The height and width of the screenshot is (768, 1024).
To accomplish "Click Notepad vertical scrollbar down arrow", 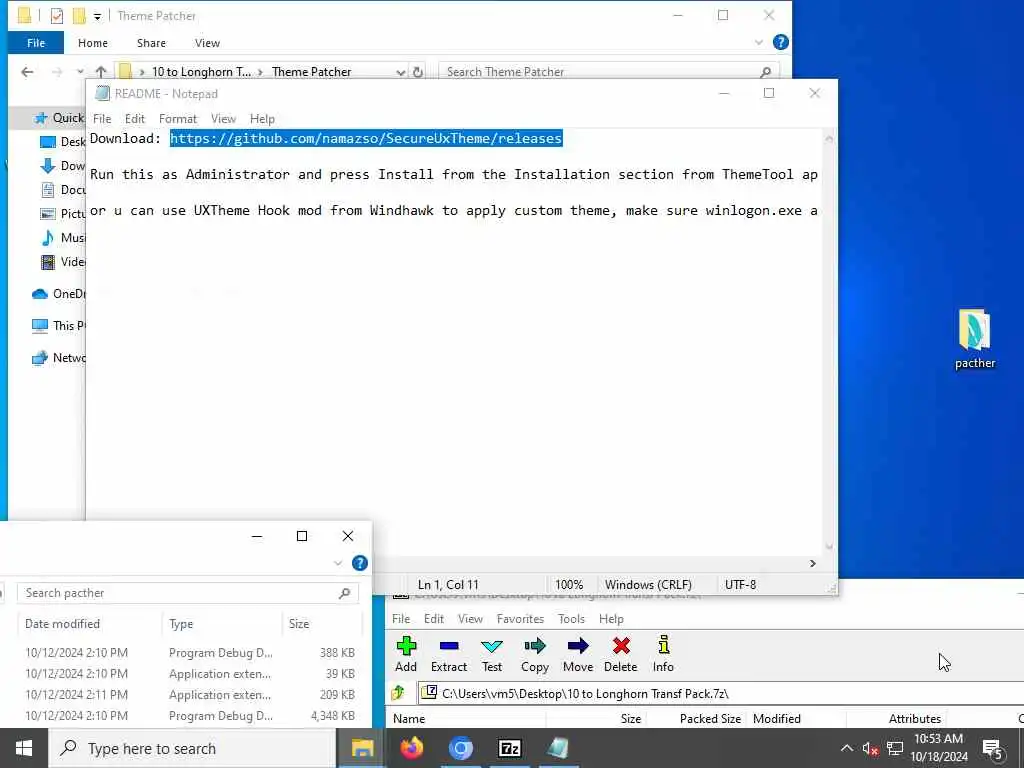I will (x=829, y=547).
